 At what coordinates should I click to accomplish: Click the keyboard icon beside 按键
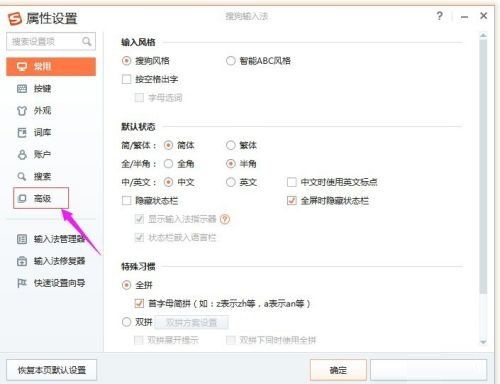click(x=22, y=89)
